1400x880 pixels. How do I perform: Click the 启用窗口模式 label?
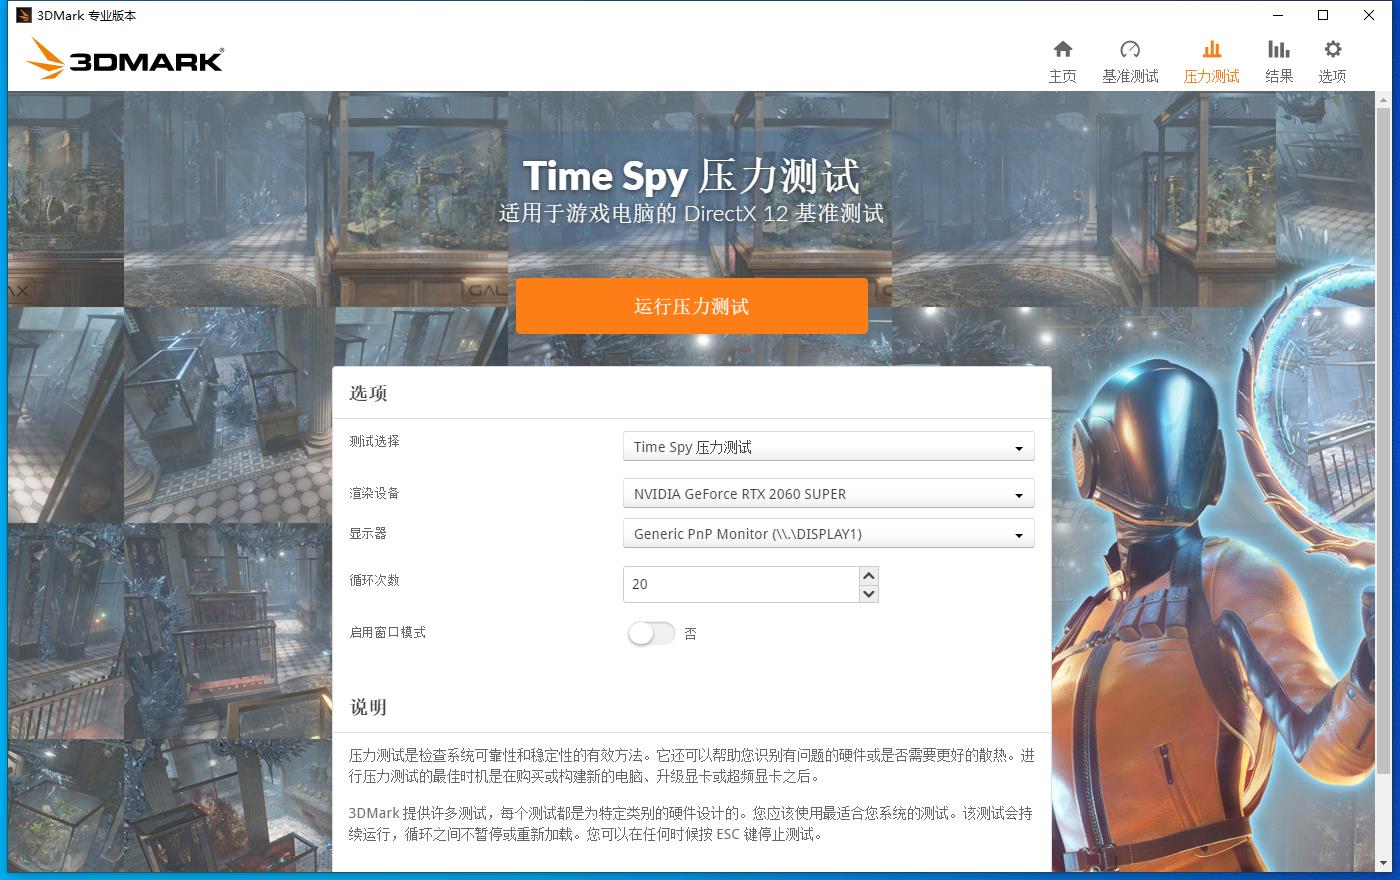coord(387,632)
